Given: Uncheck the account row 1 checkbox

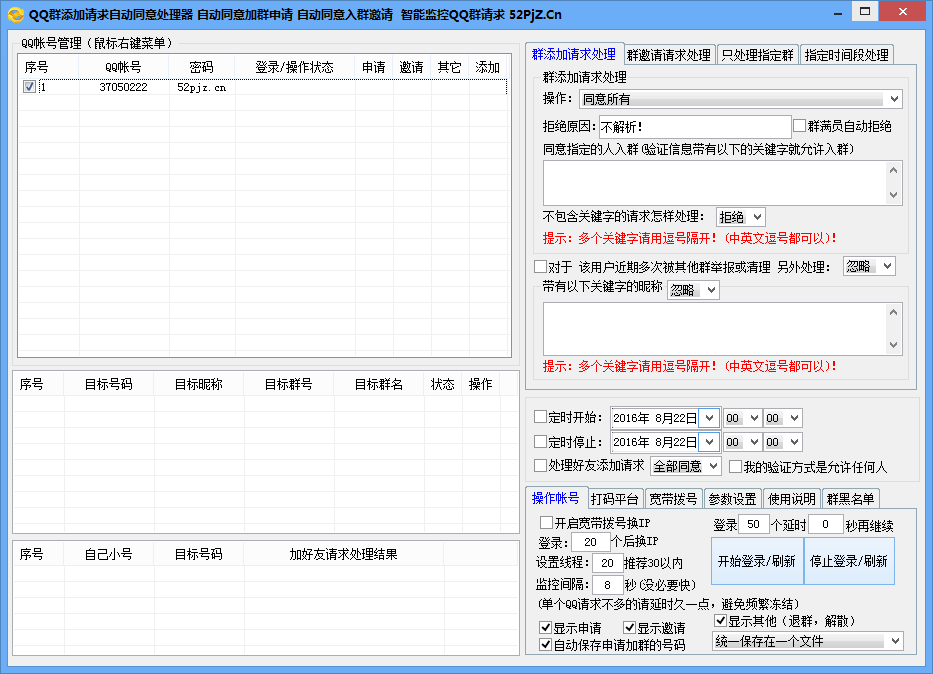Looking at the screenshot, I should coord(30,87).
